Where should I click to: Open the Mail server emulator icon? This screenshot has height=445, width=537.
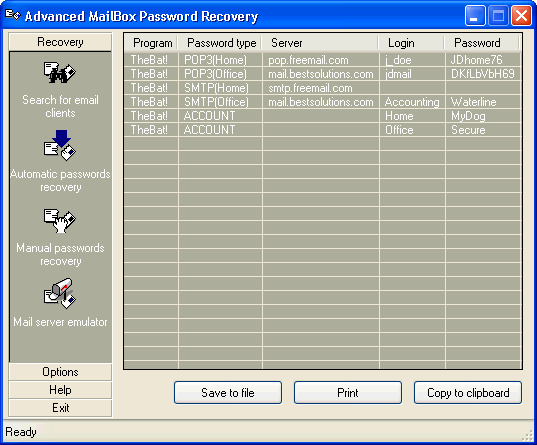(60, 294)
